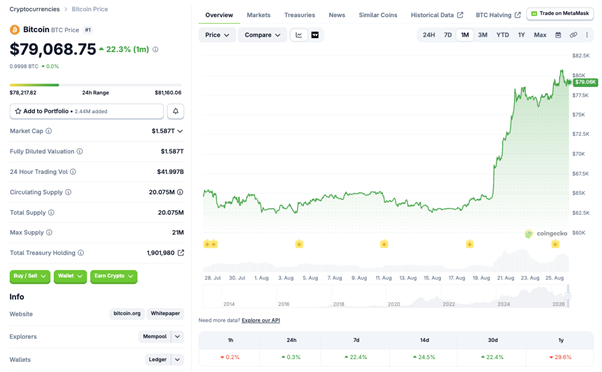602x372 pixels.
Task: Switch to the Markets tab
Action: (258, 15)
